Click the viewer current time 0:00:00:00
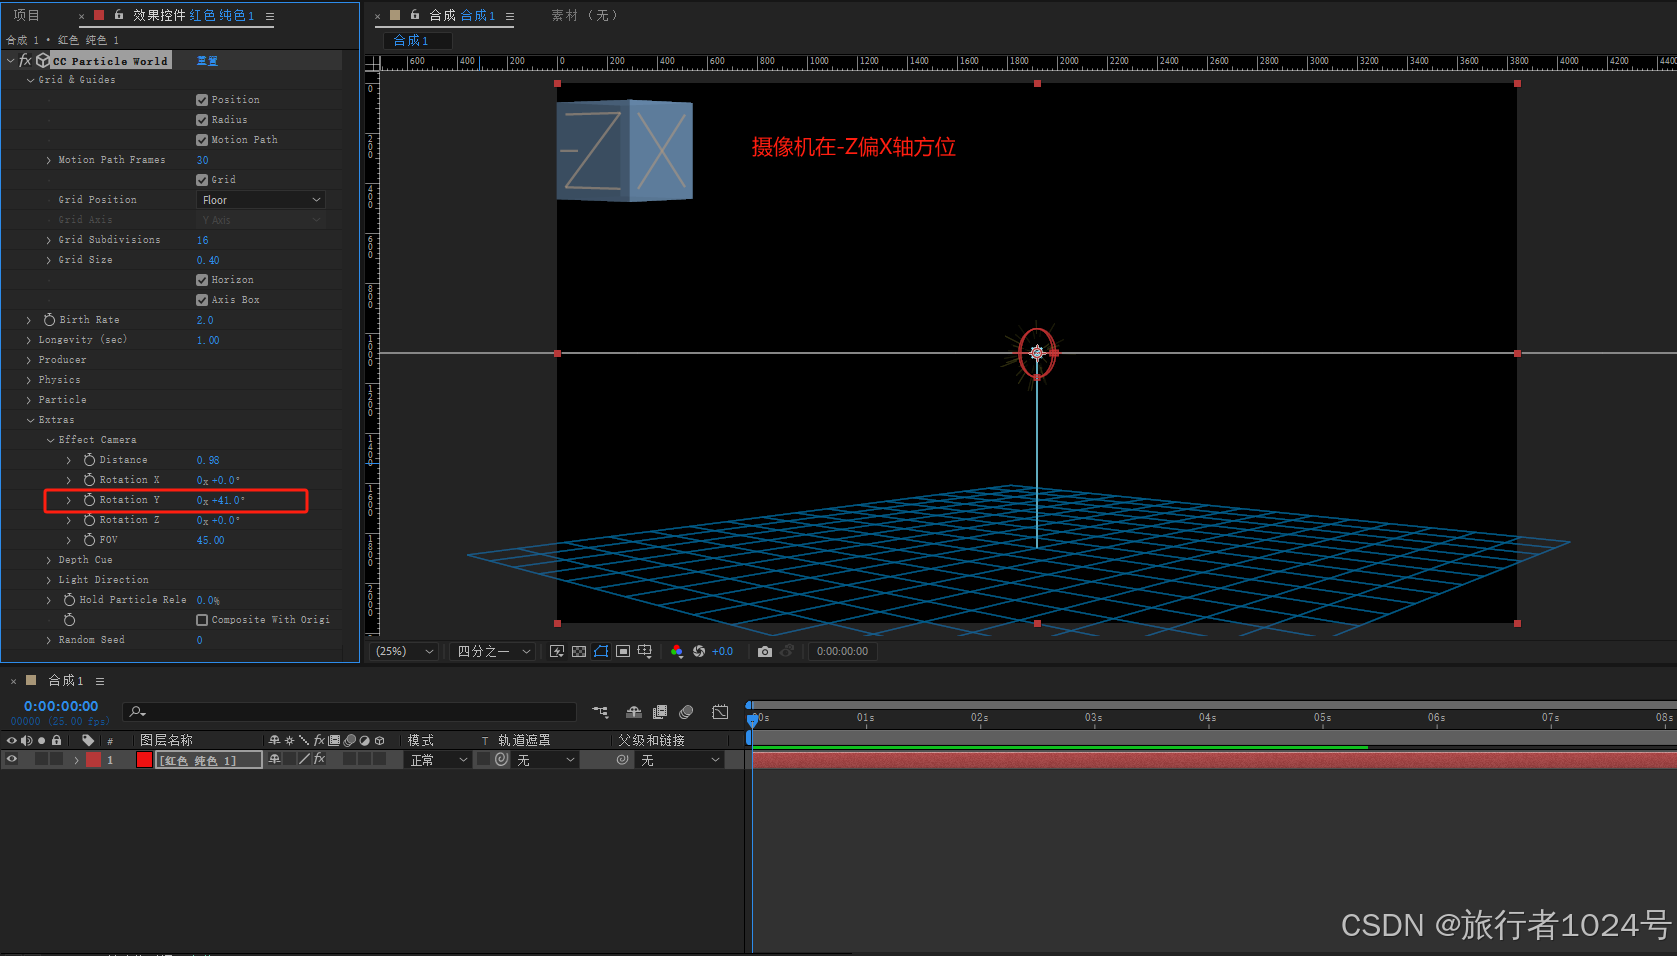The width and height of the screenshot is (1677, 956). click(x=842, y=651)
